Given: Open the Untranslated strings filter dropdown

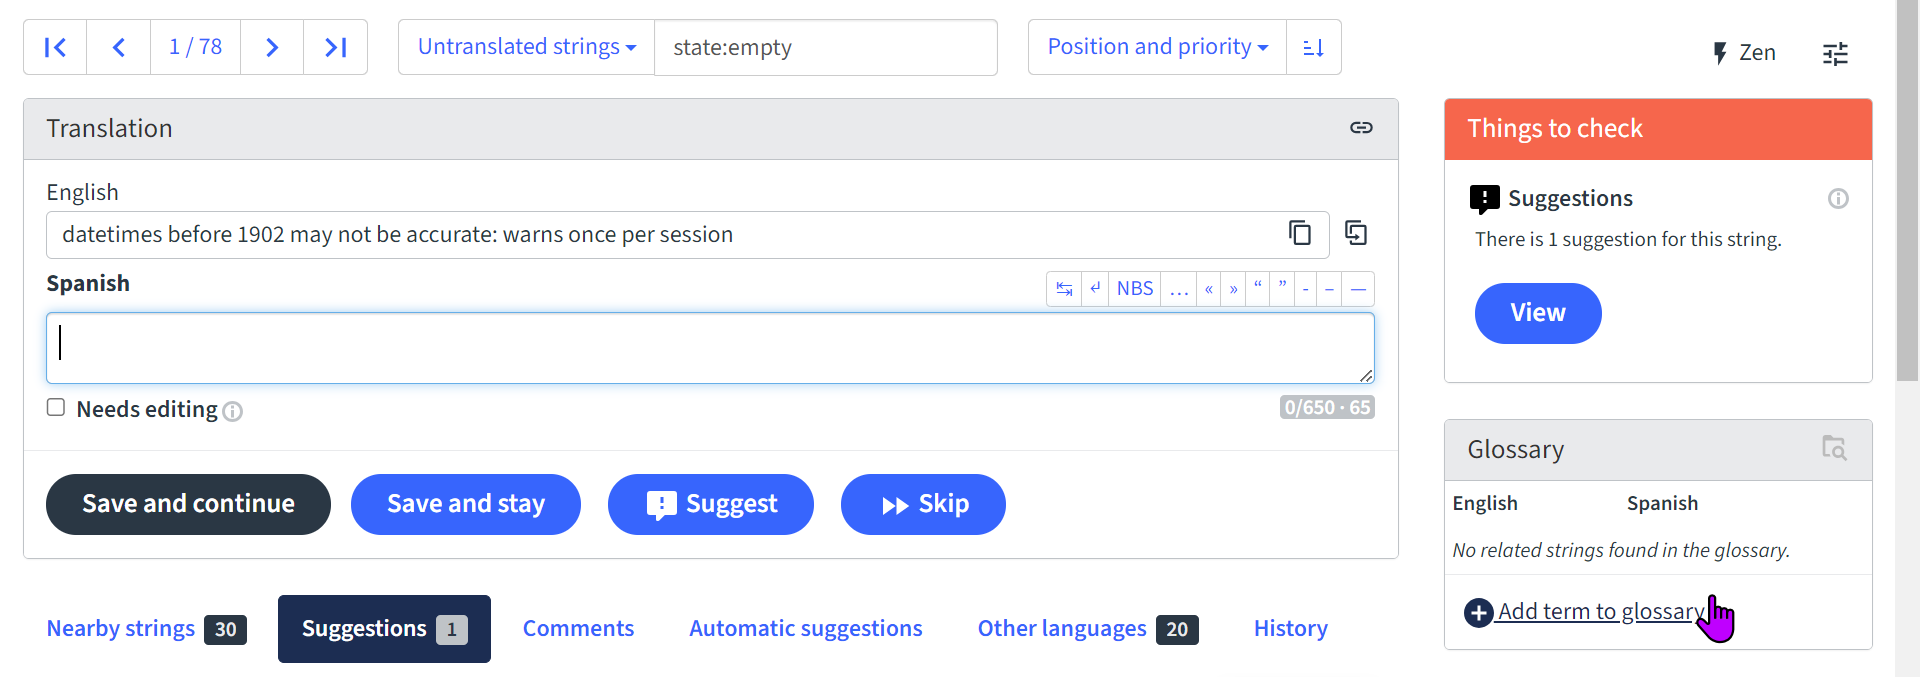Looking at the screenshot, I should click(524, 46).
